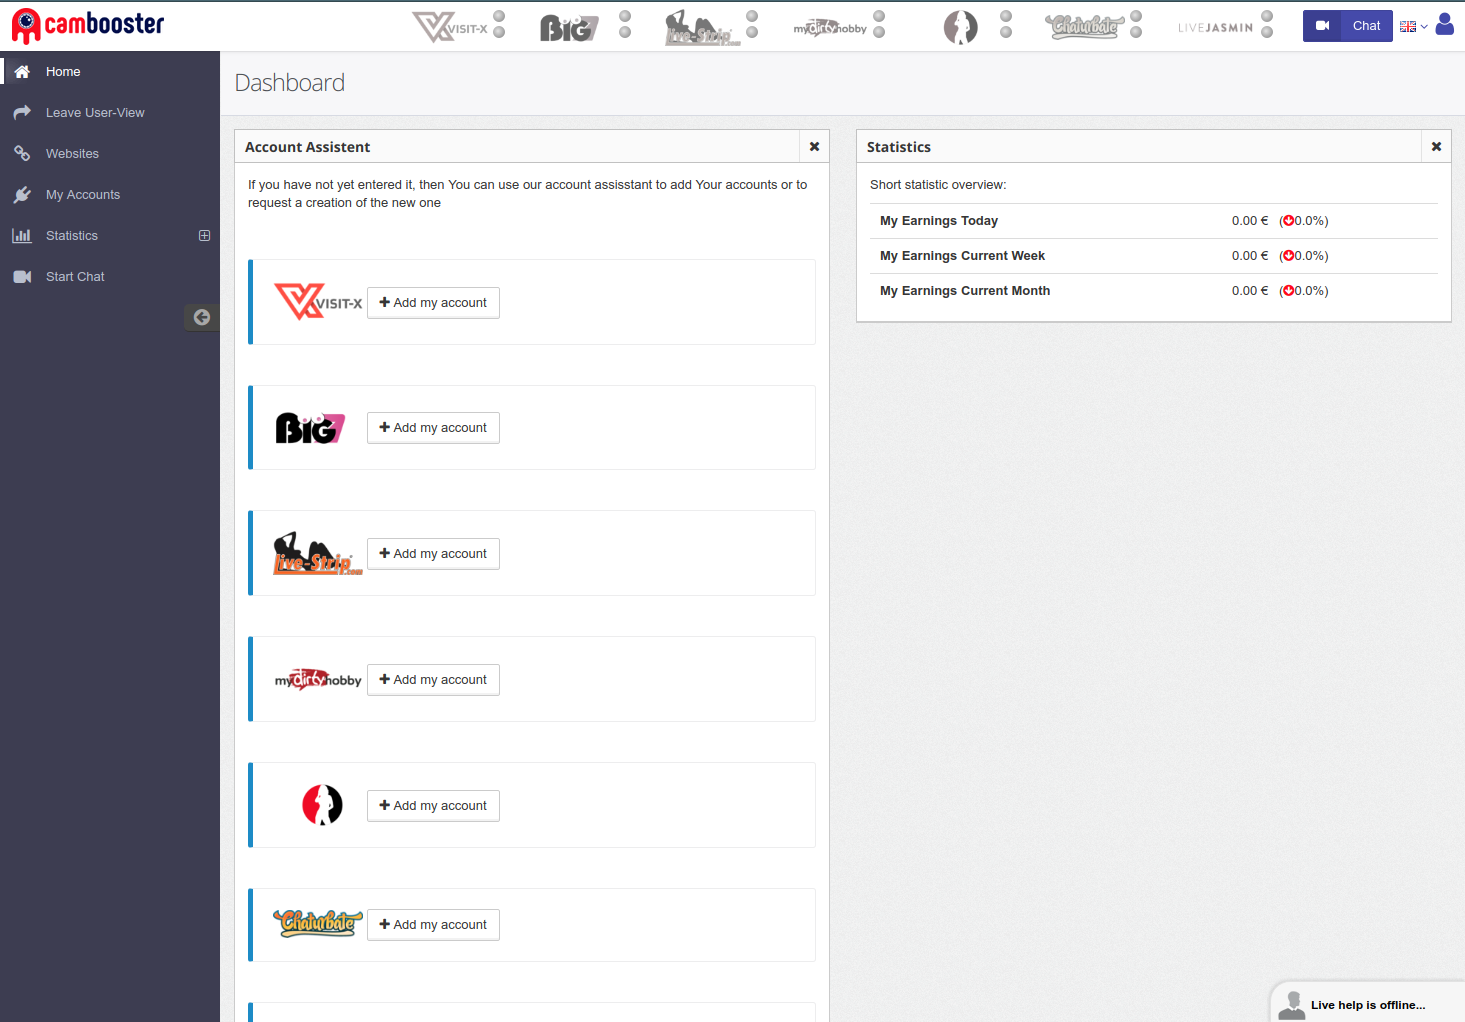This screenshot has height=1022, width=1465.
Task: Go to Home in sidebar
Action: click(110, 72)
